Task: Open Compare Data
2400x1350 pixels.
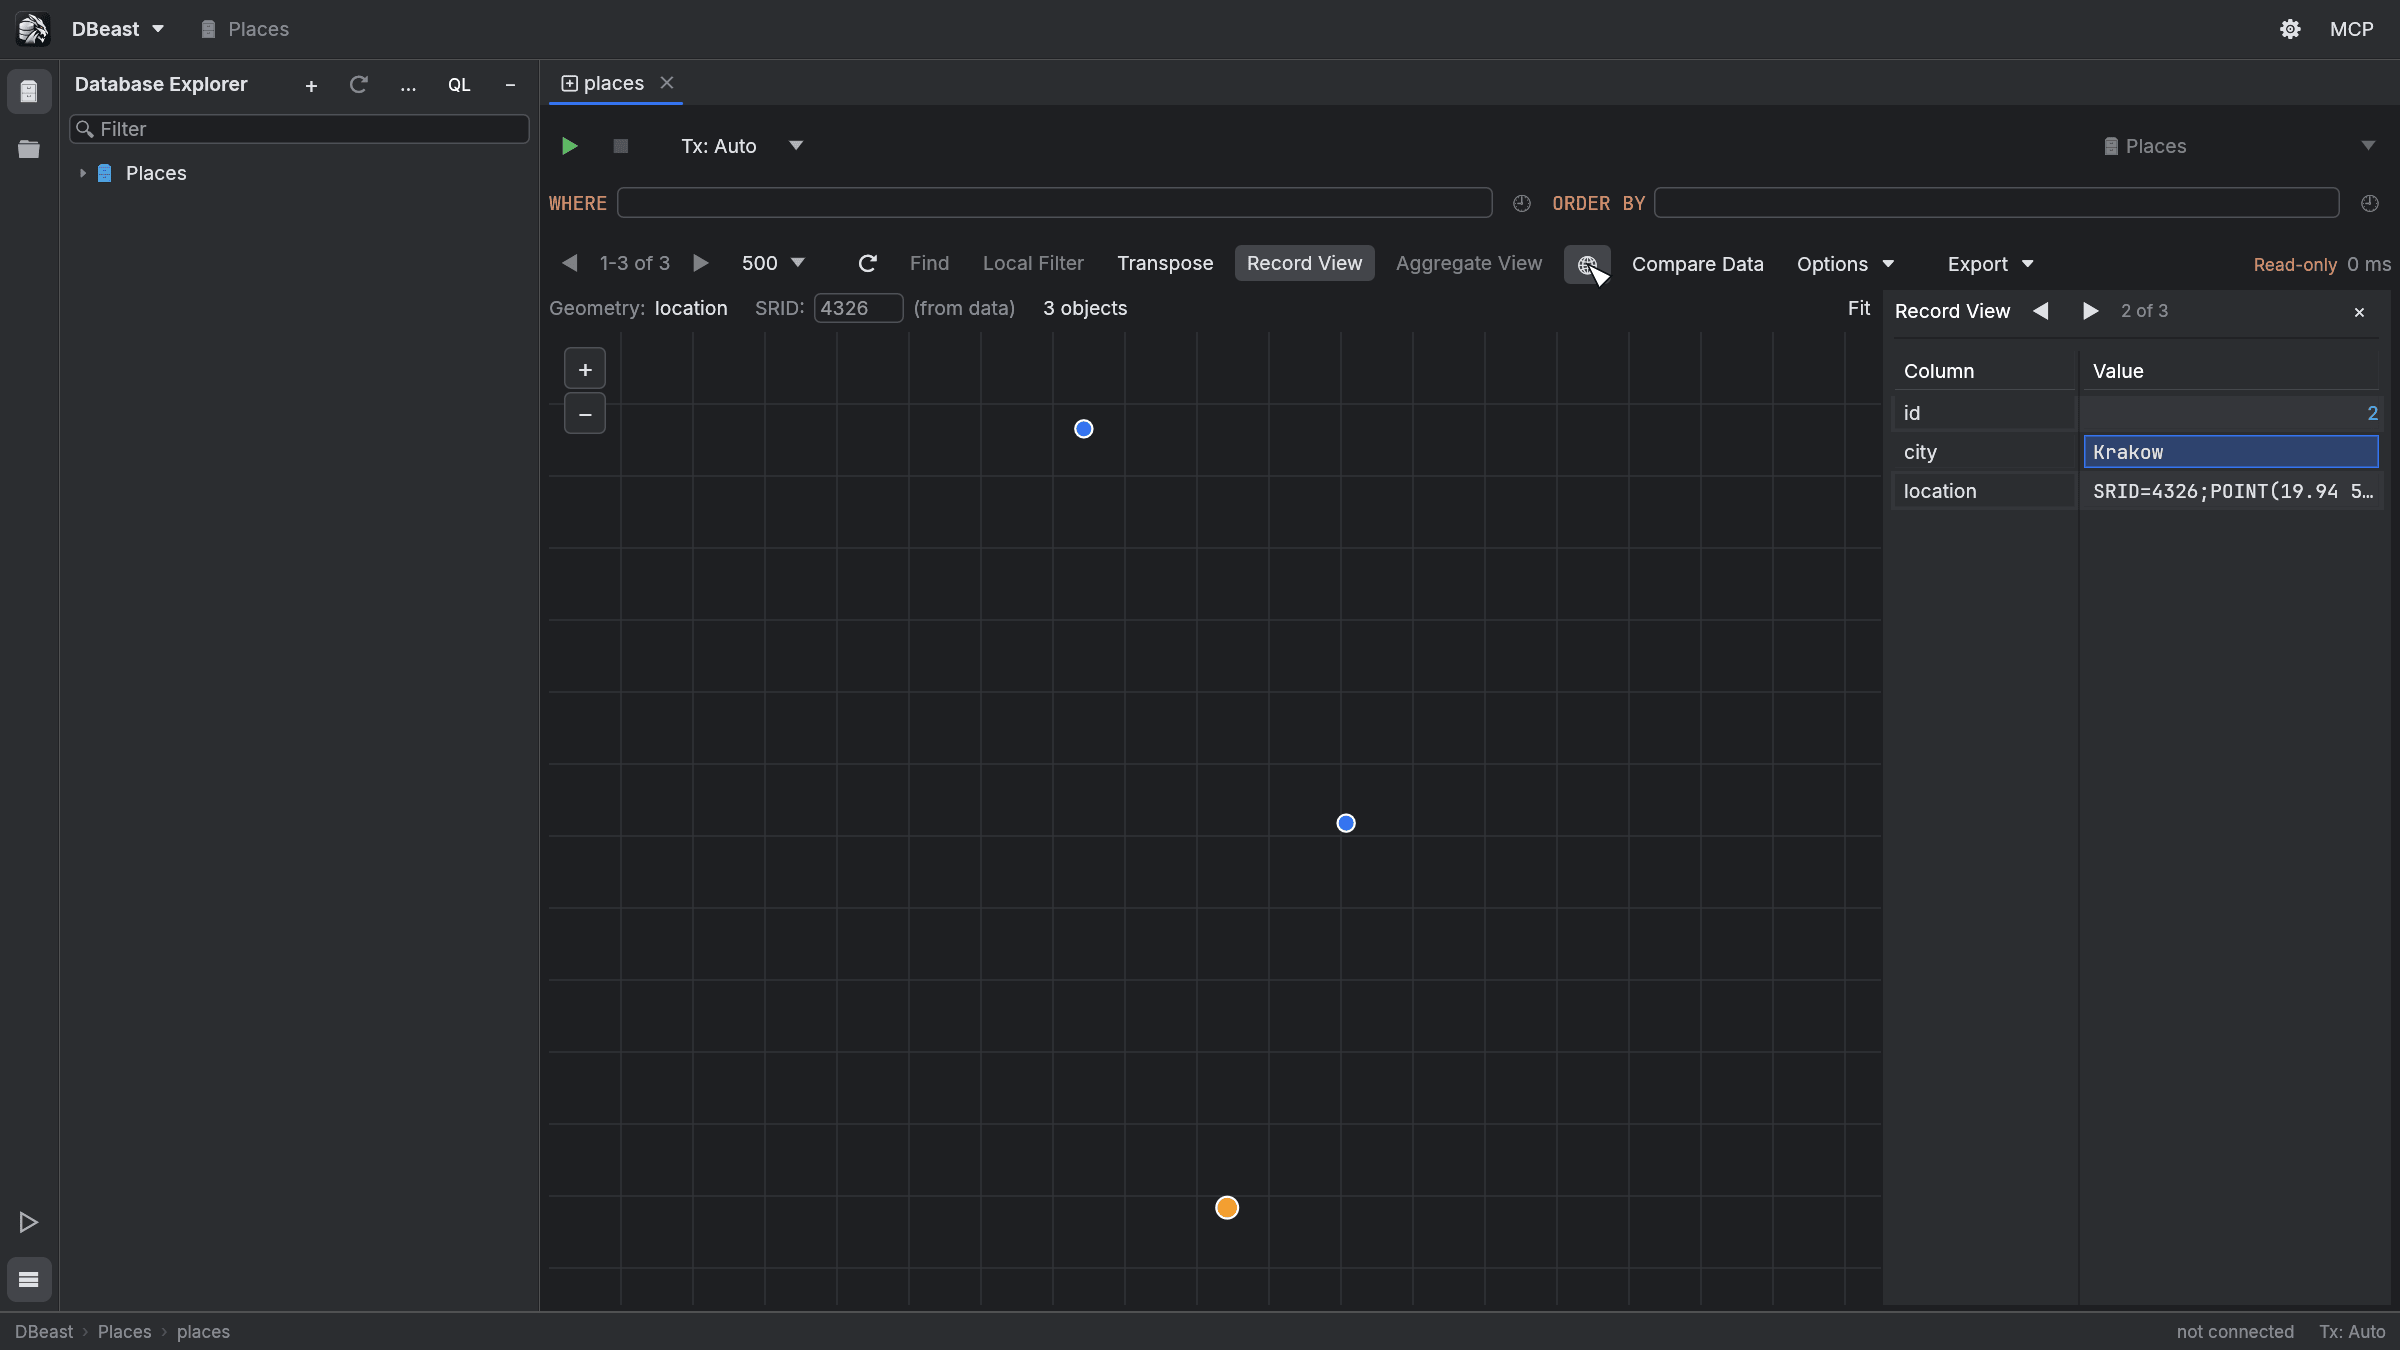Action: (x=1697, y=264)
